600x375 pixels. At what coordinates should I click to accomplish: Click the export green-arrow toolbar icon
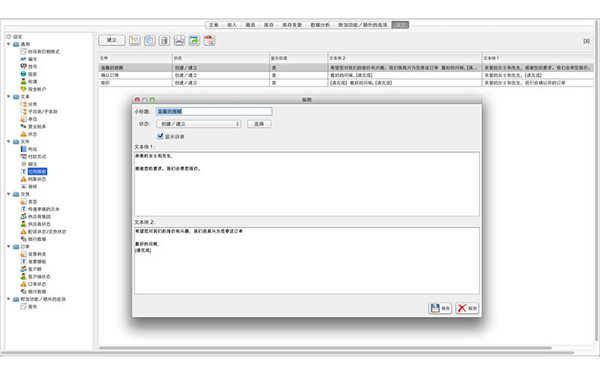point(194,40)
